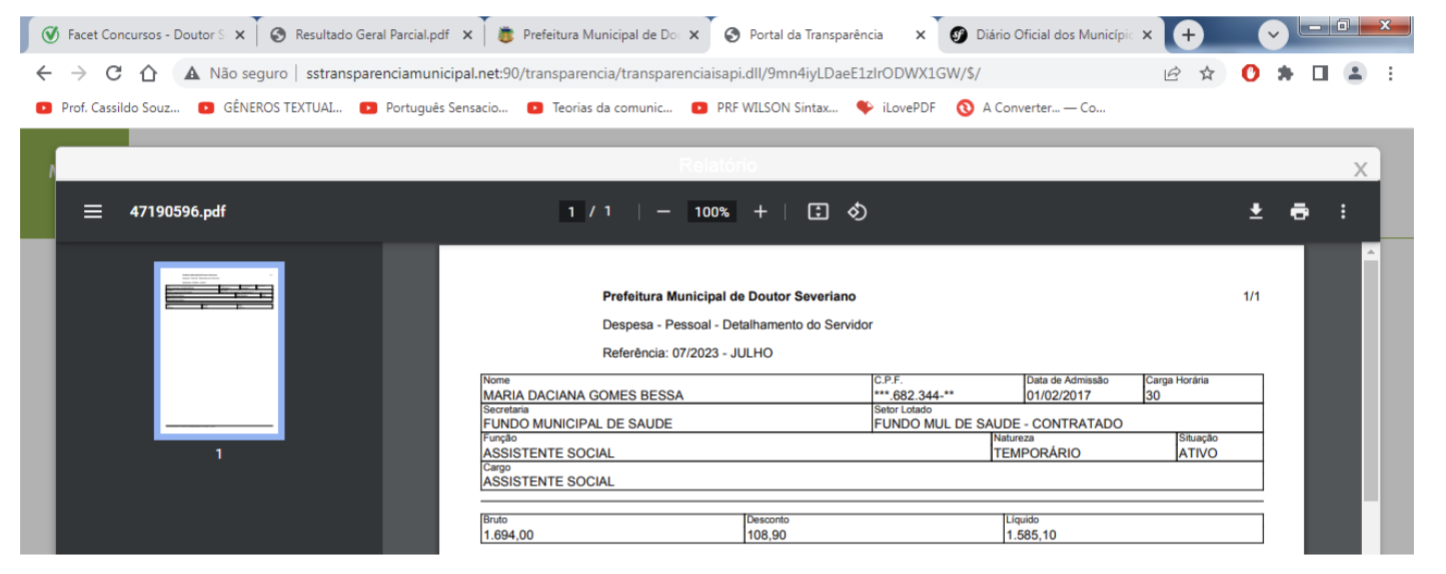The image size is (1446, 574).
Task: Click the 100% zoom level field
Action: [711, 212]
